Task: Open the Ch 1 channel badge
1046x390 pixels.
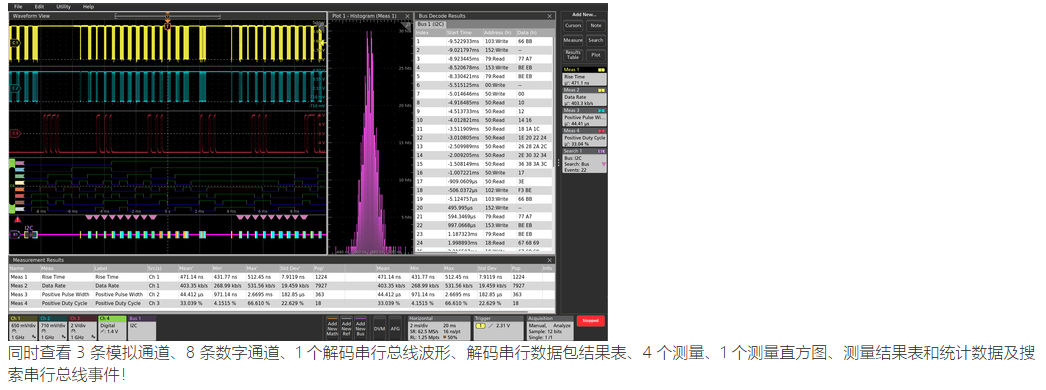Action: click(23, 327)
